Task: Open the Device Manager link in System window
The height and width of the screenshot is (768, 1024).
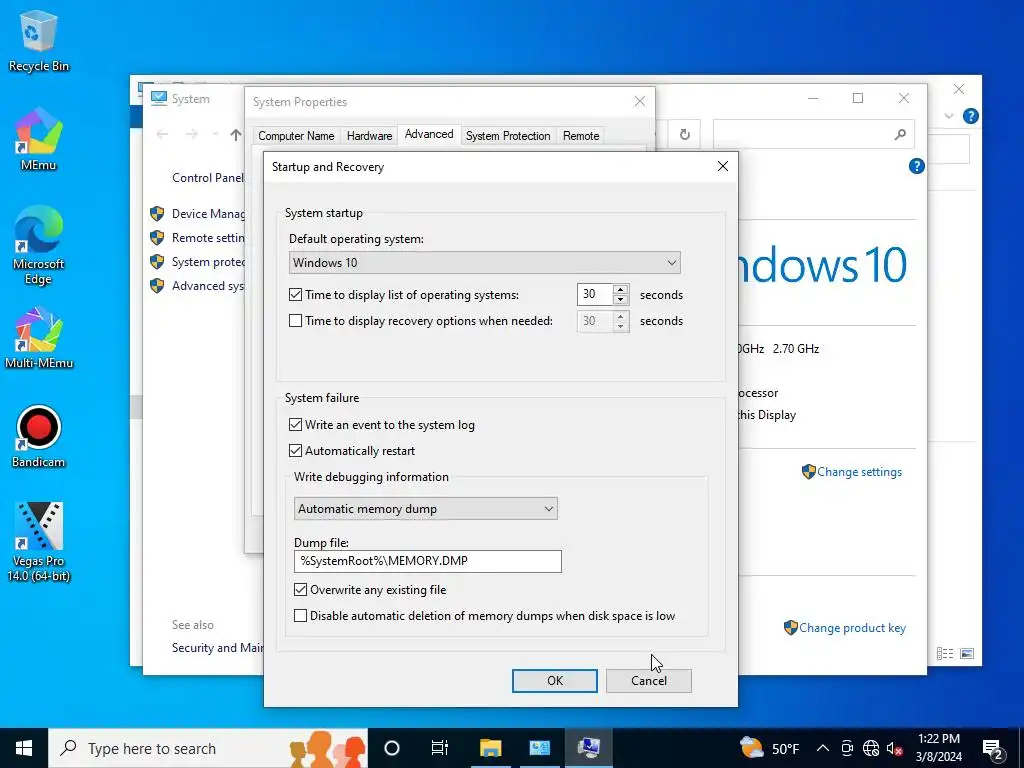Action: click(x=208, y=214)
